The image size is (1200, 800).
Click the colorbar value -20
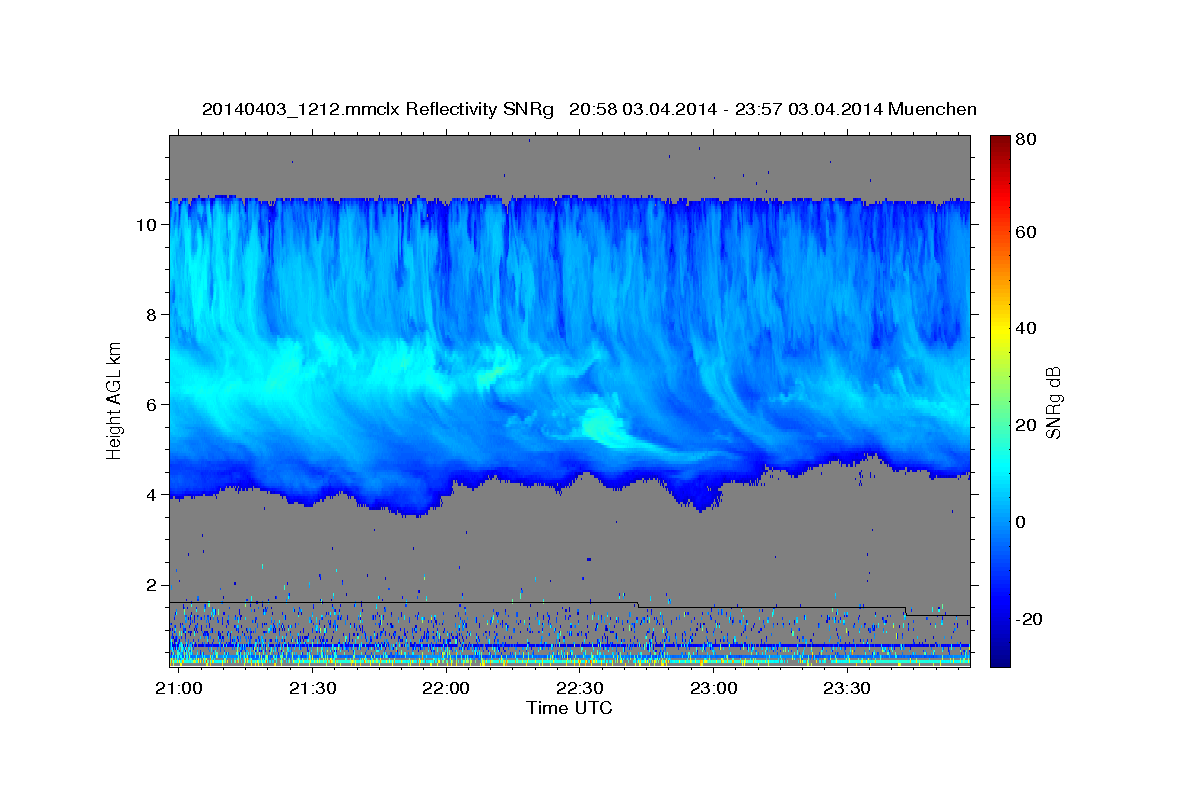[1028, 619]
